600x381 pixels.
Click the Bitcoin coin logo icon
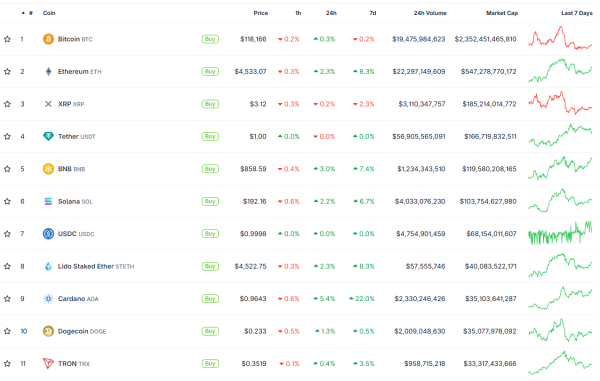pos(48,39)
